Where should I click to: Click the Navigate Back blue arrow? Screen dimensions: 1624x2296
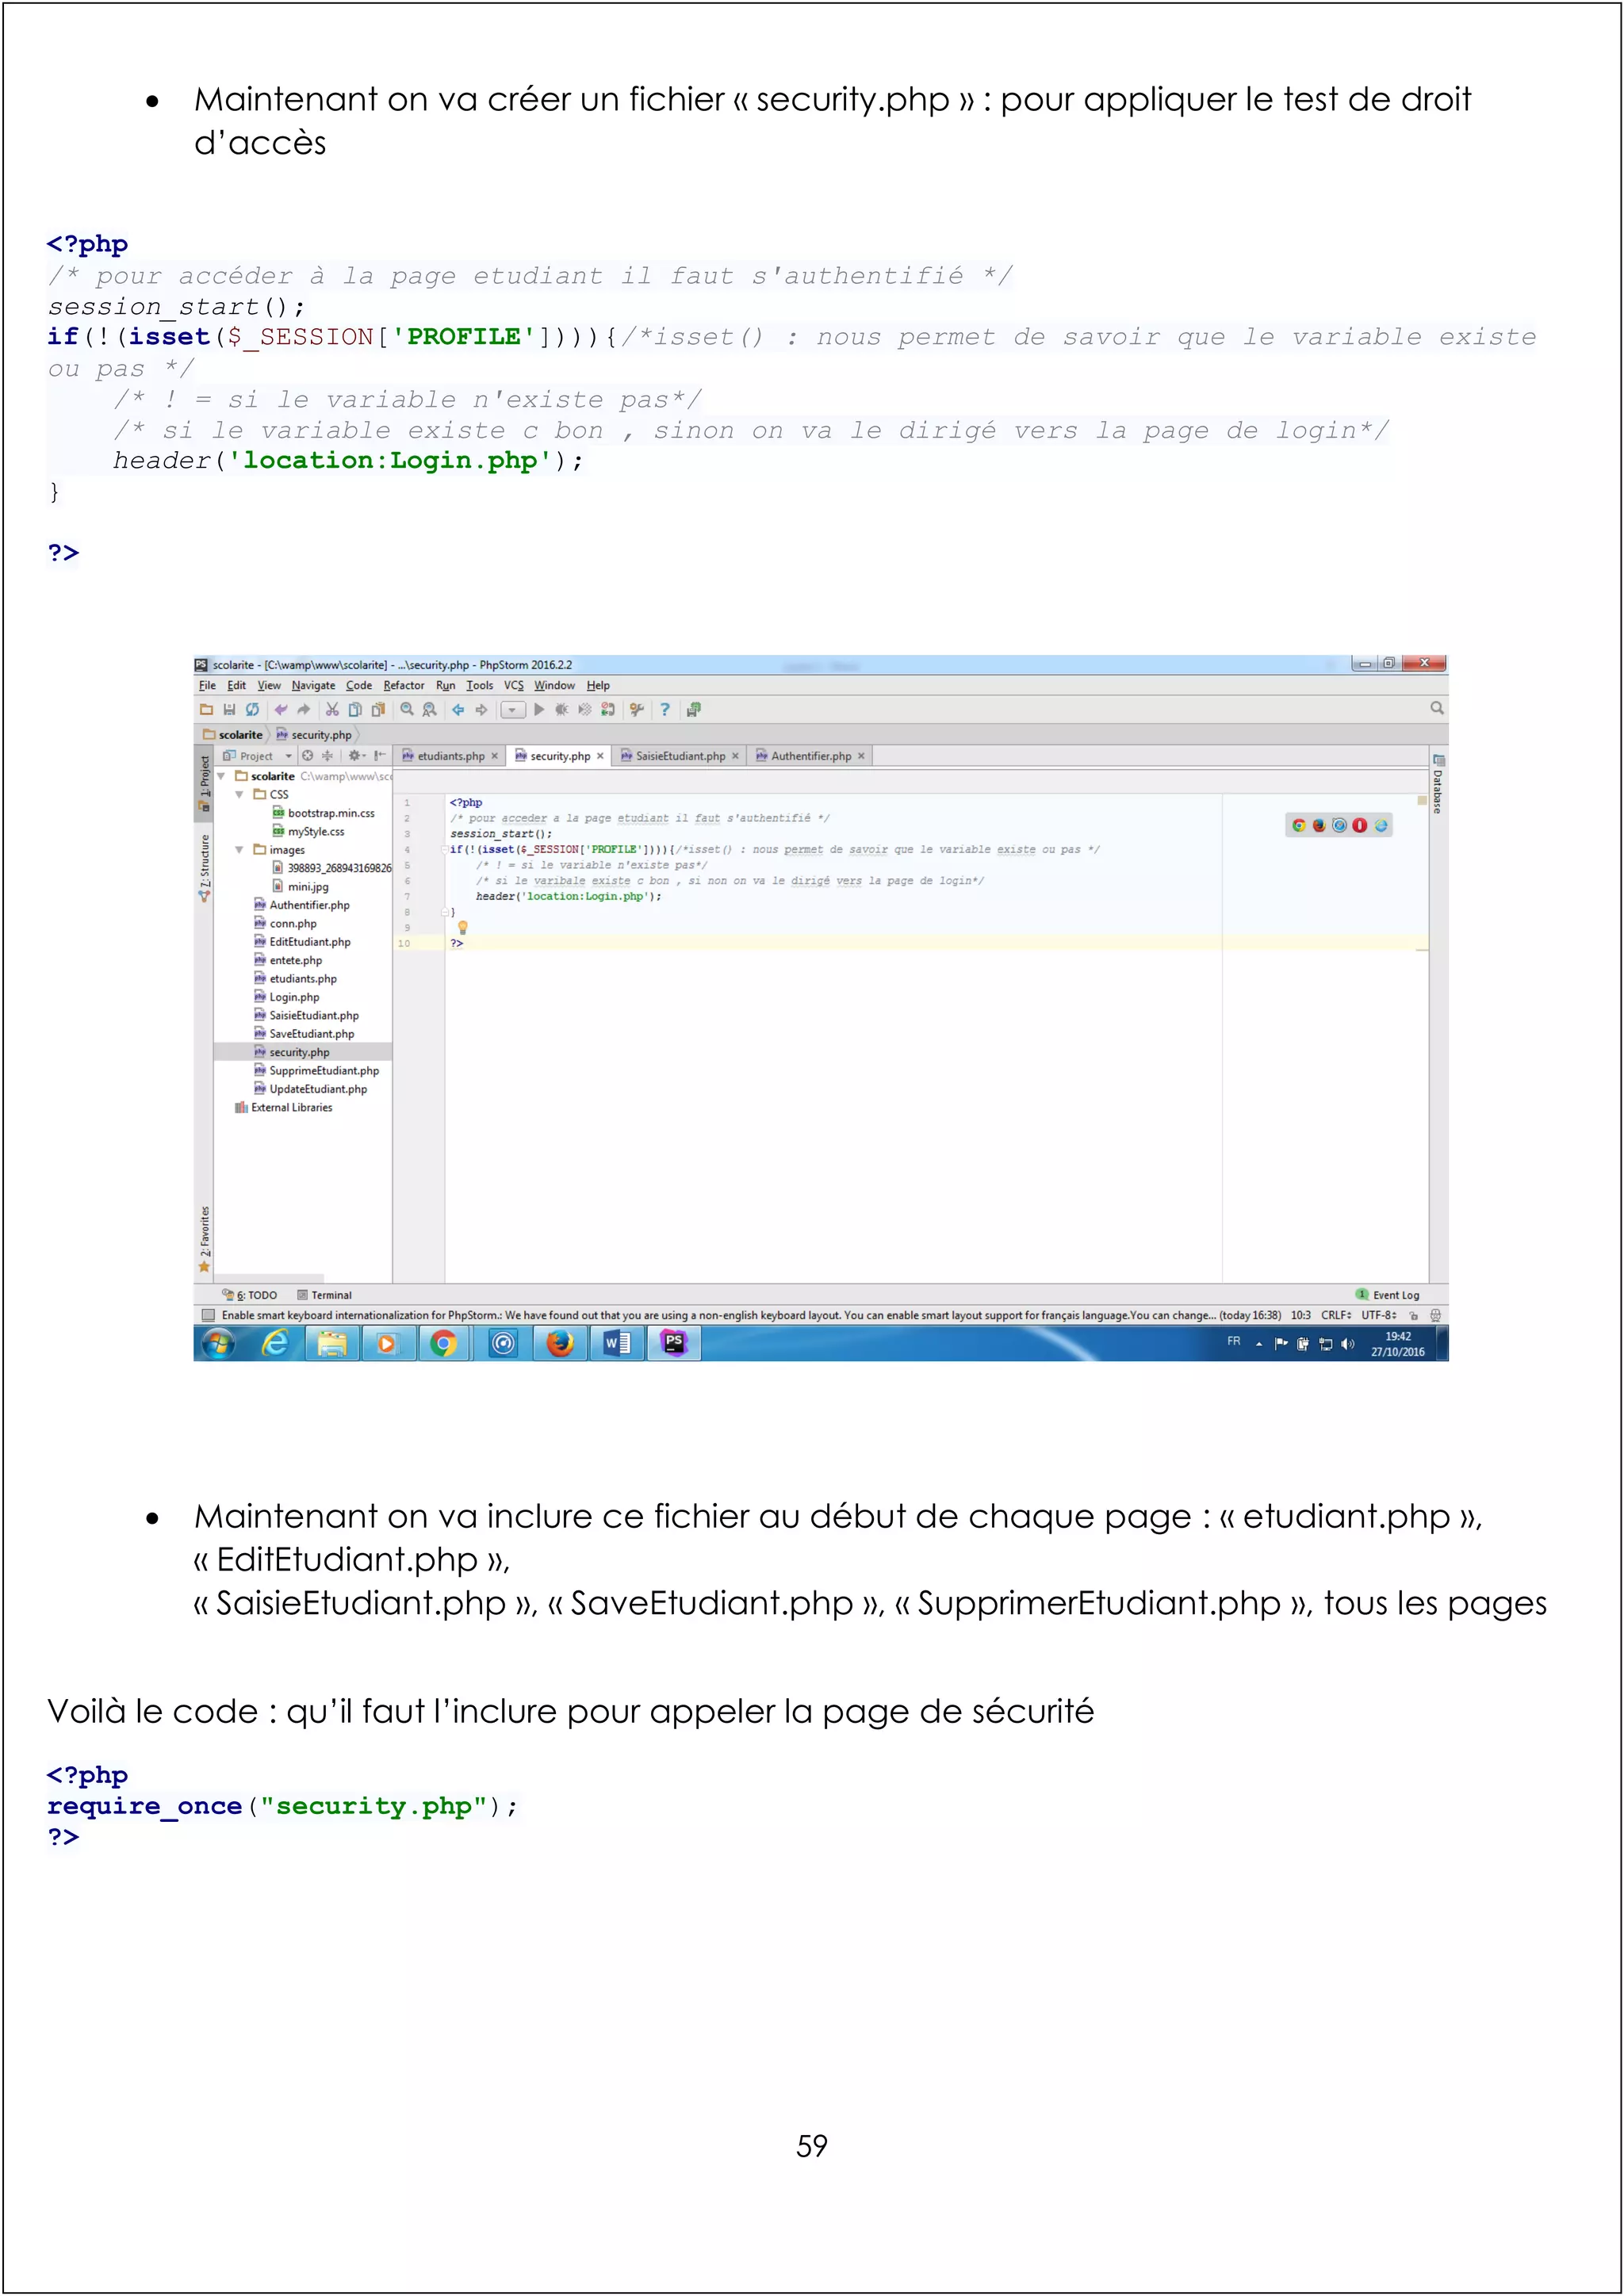[x=458, y=709]
